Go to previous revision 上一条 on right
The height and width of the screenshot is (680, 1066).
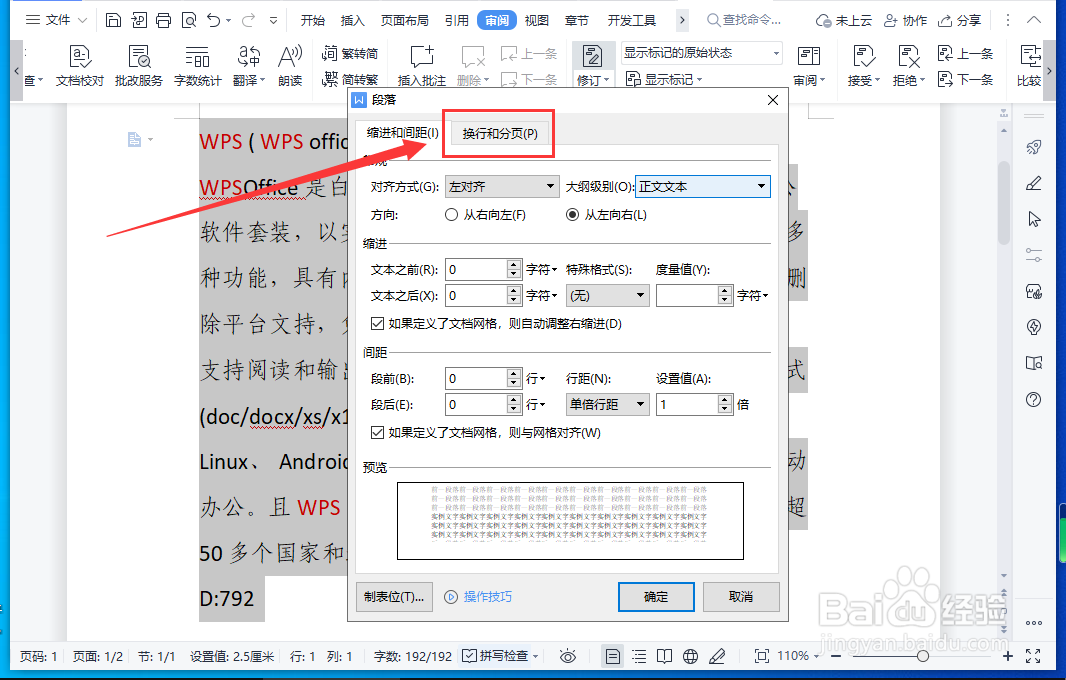tap(965, 53)
